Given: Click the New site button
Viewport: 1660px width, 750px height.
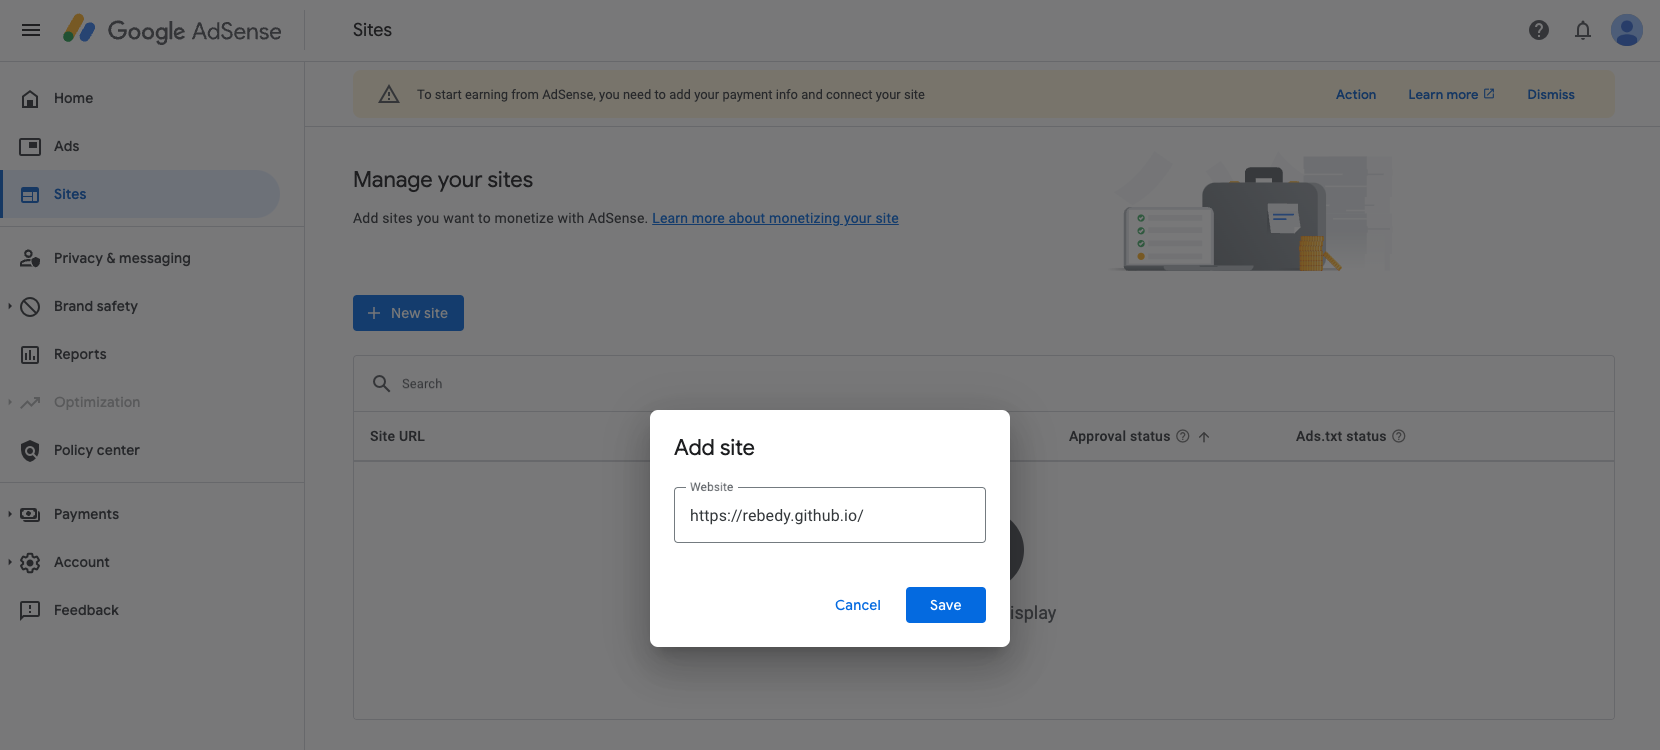Looking at the screenshot, I should point(408,313).
